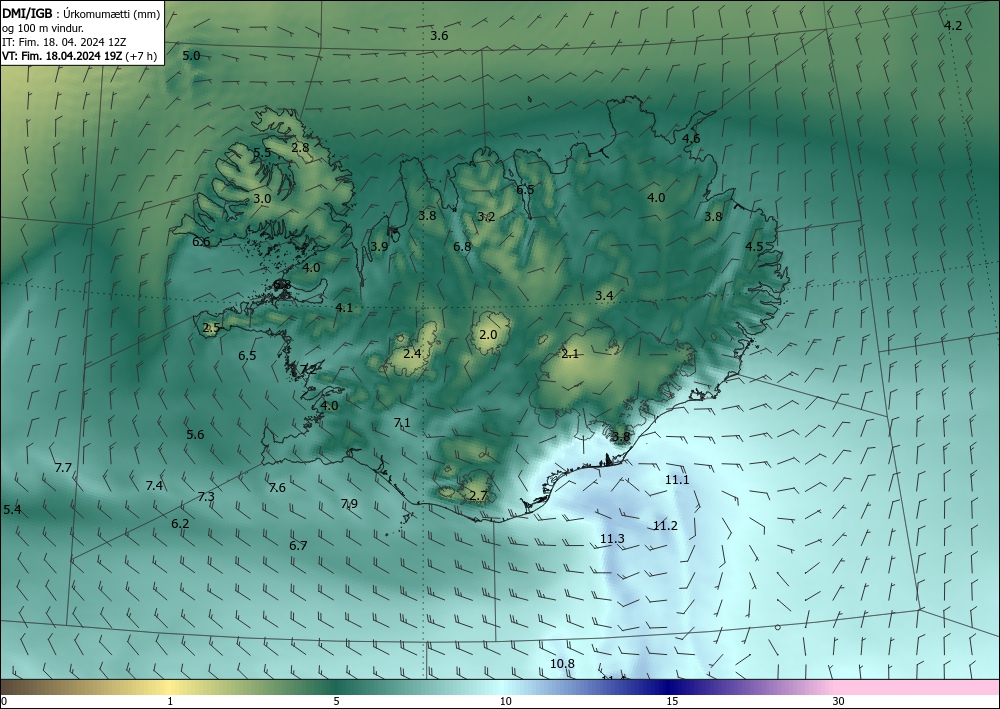Screen dimensions: 1000x709
Task: Click the 2.8 value in the Westfjords
Action: click(x=300, y=147)
